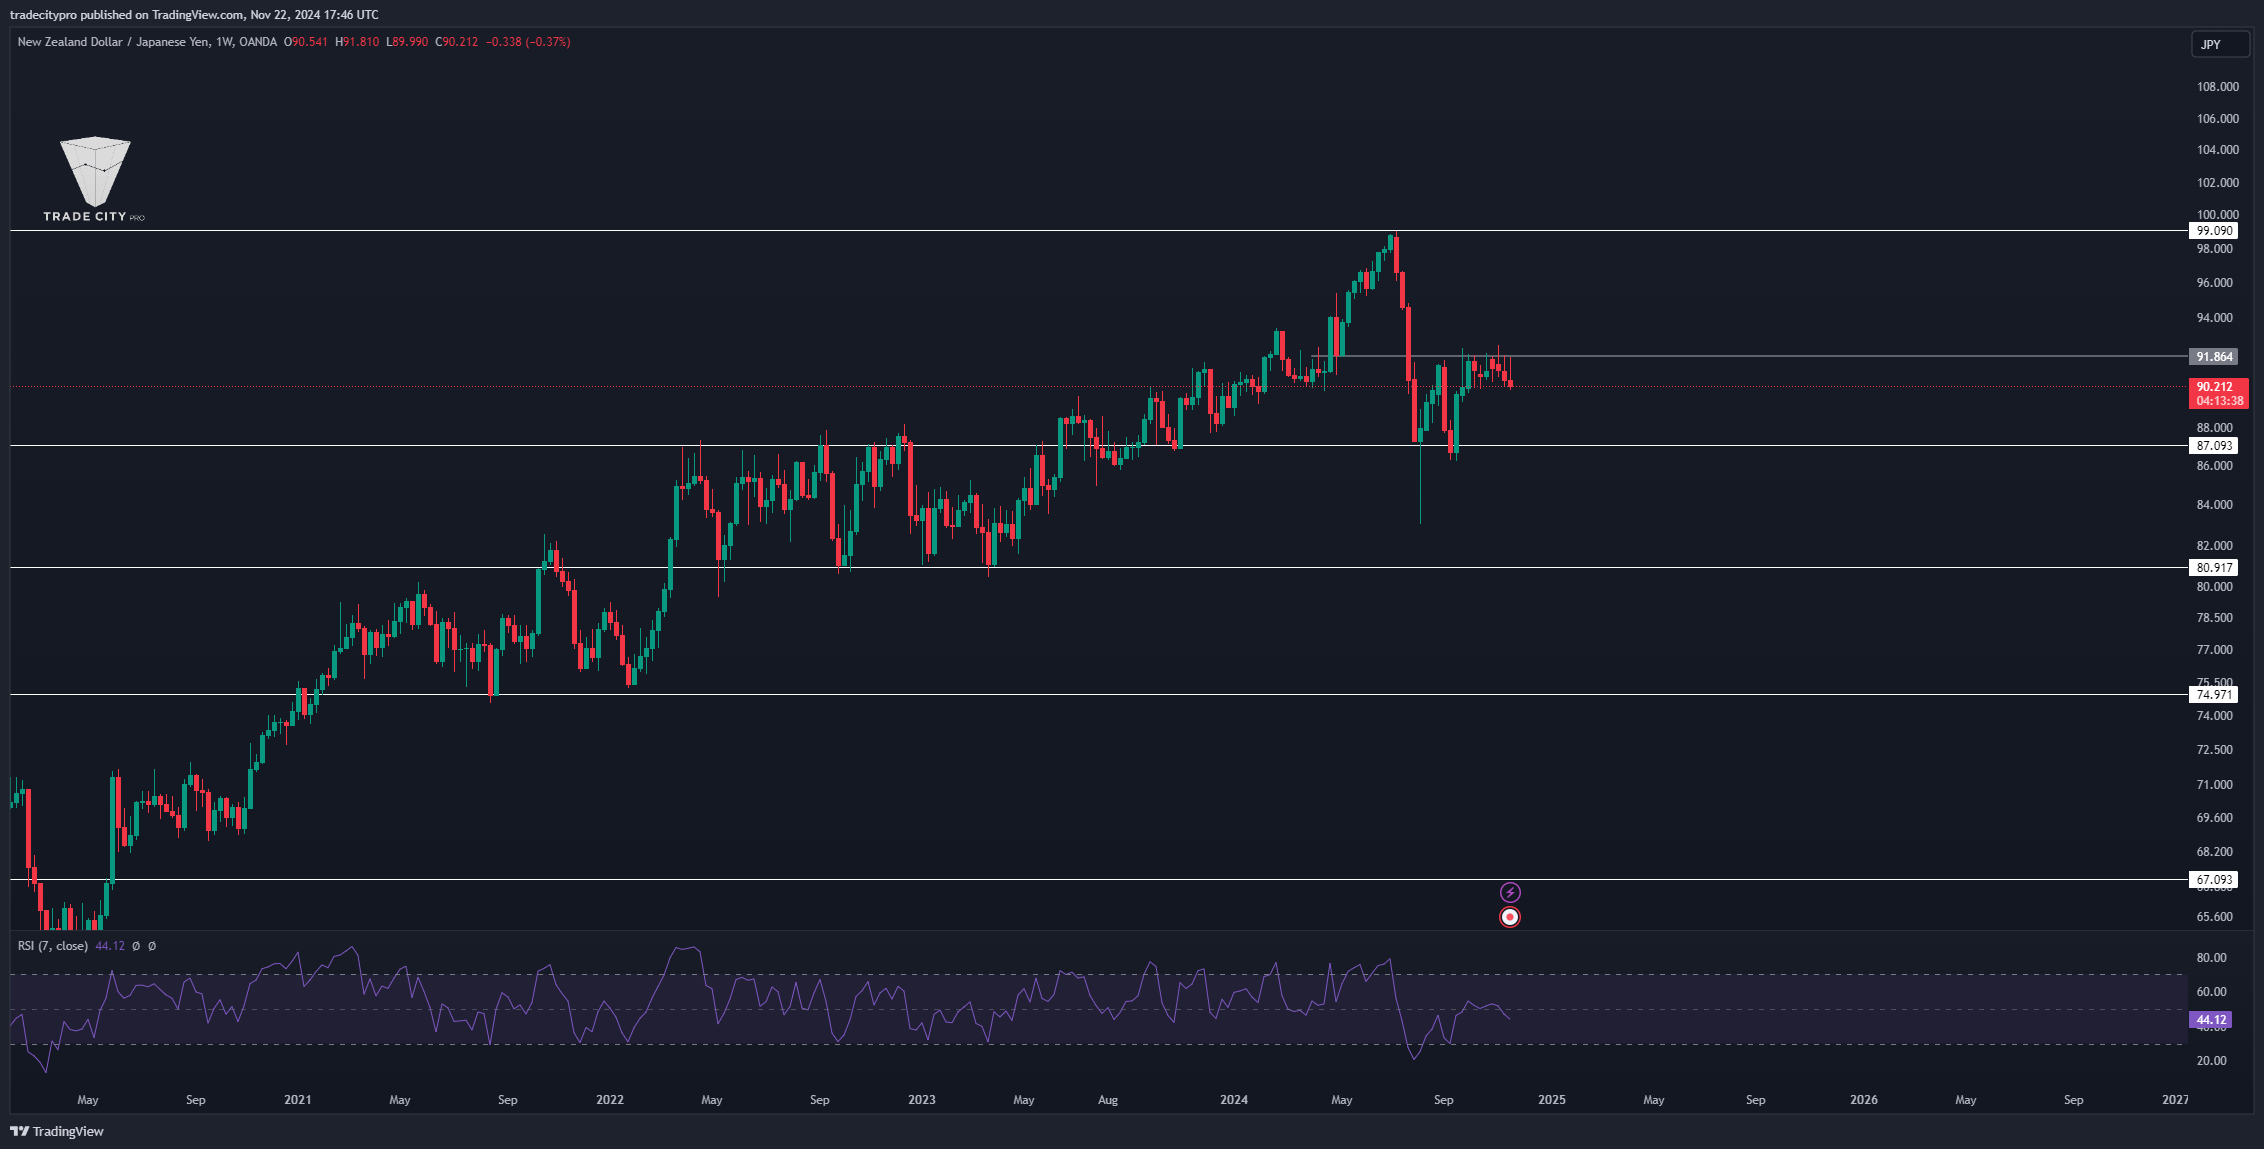Select the 80.917 horizontal line price label

point(2213,567)
